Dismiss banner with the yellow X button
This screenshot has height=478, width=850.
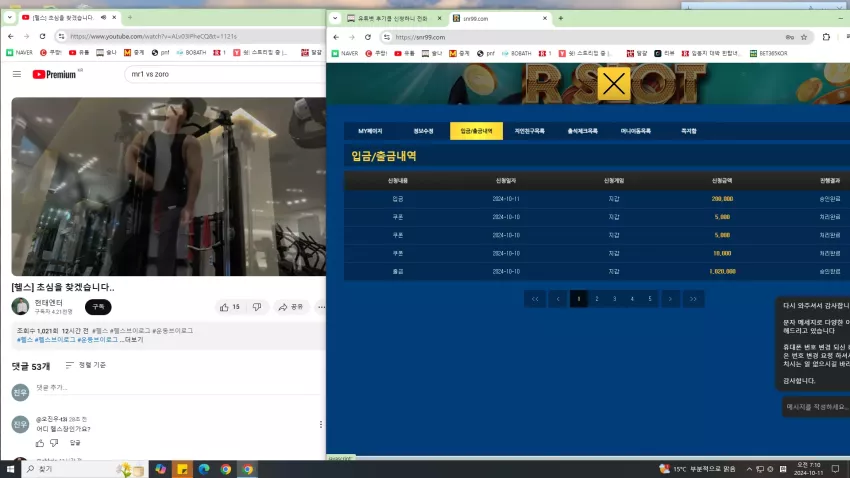pyautogui.click(x=614, y=84)
